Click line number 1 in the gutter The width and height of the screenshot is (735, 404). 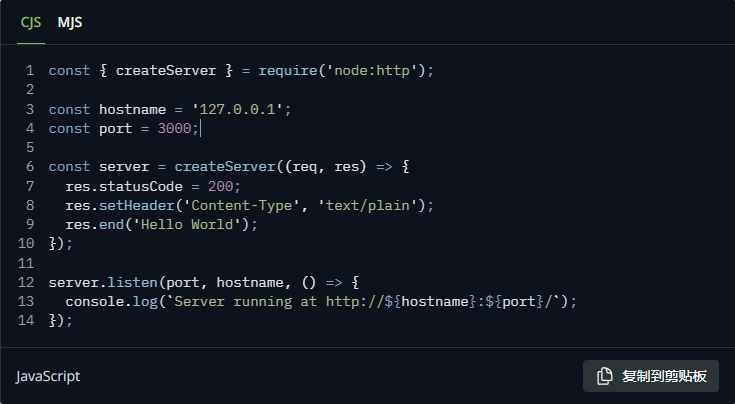[x=30, y=70]
